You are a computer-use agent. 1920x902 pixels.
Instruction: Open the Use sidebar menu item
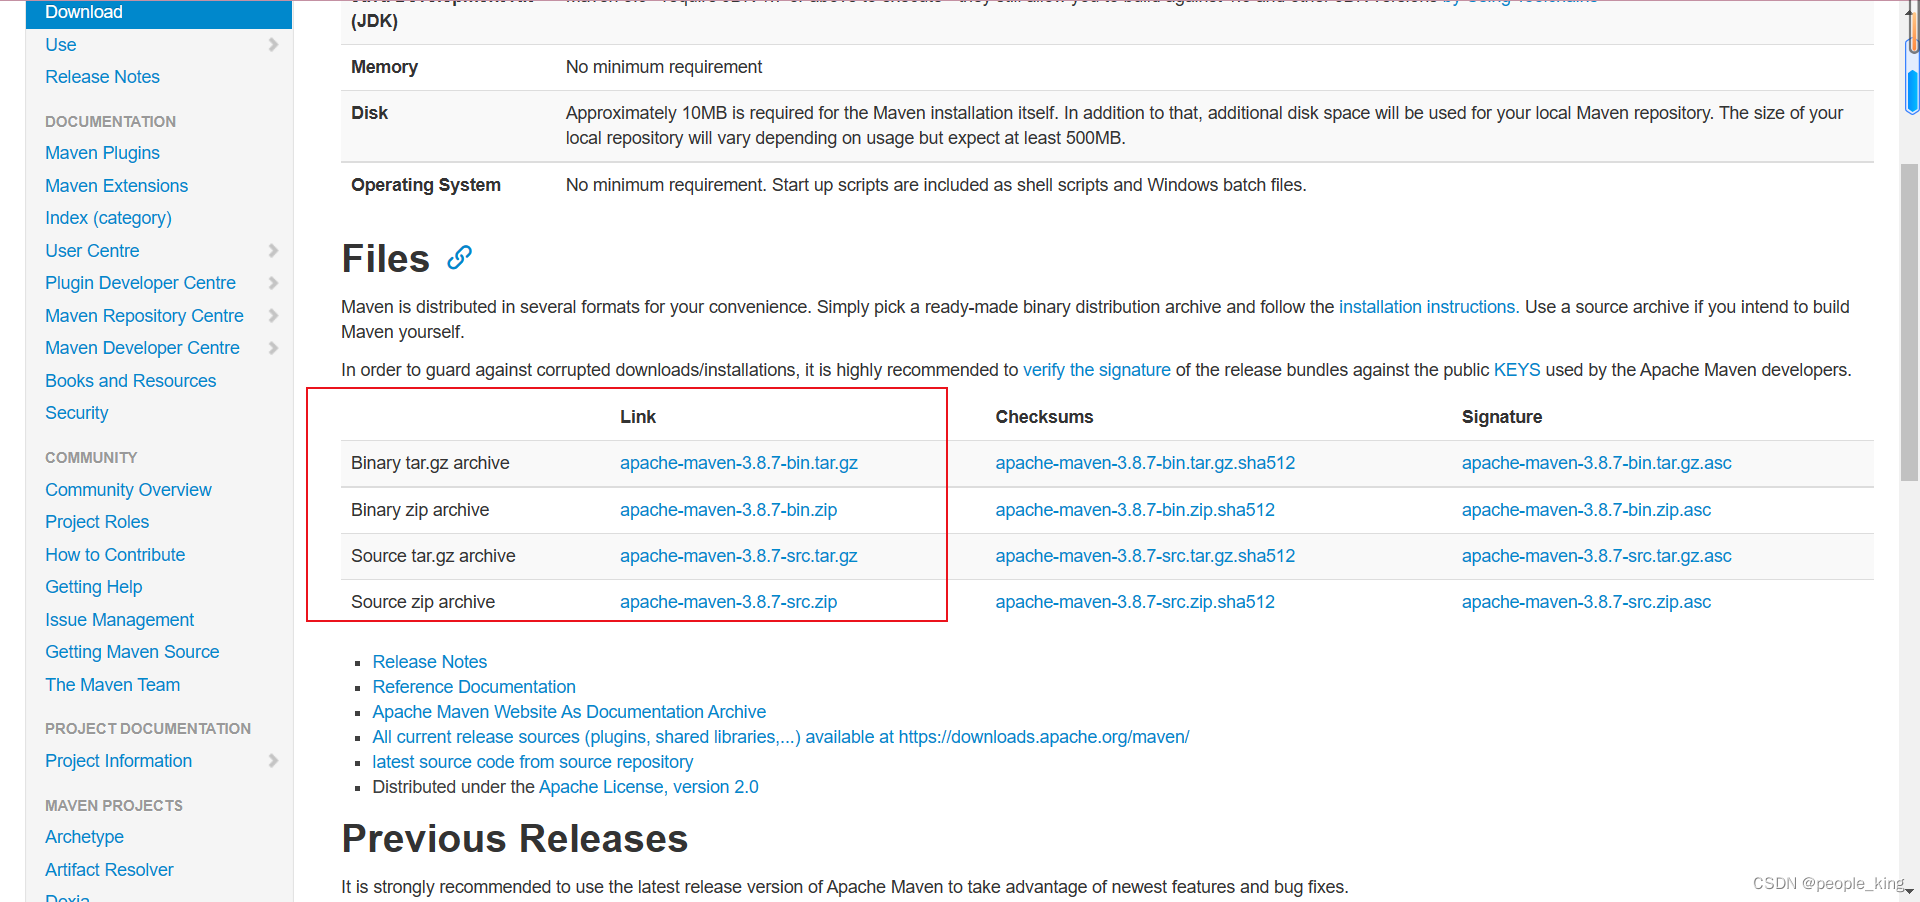(x=61, y=45)
